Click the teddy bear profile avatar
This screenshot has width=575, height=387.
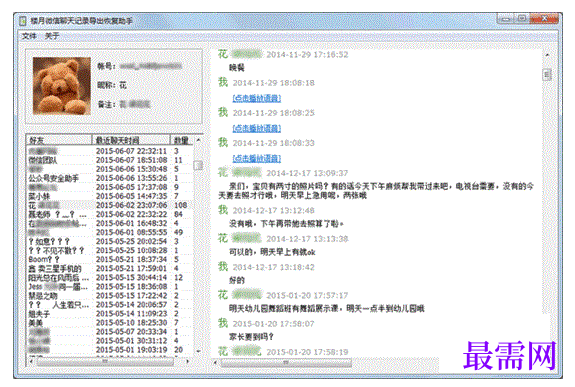(62, 86)
